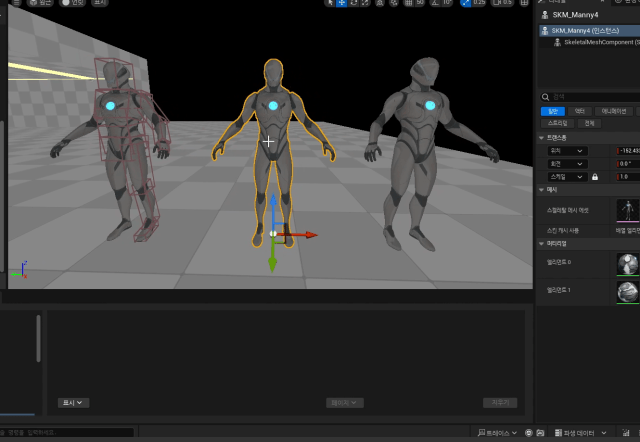Click the search magnifier icon
This screenshot has width=640, height=442.
pos(545,97)
